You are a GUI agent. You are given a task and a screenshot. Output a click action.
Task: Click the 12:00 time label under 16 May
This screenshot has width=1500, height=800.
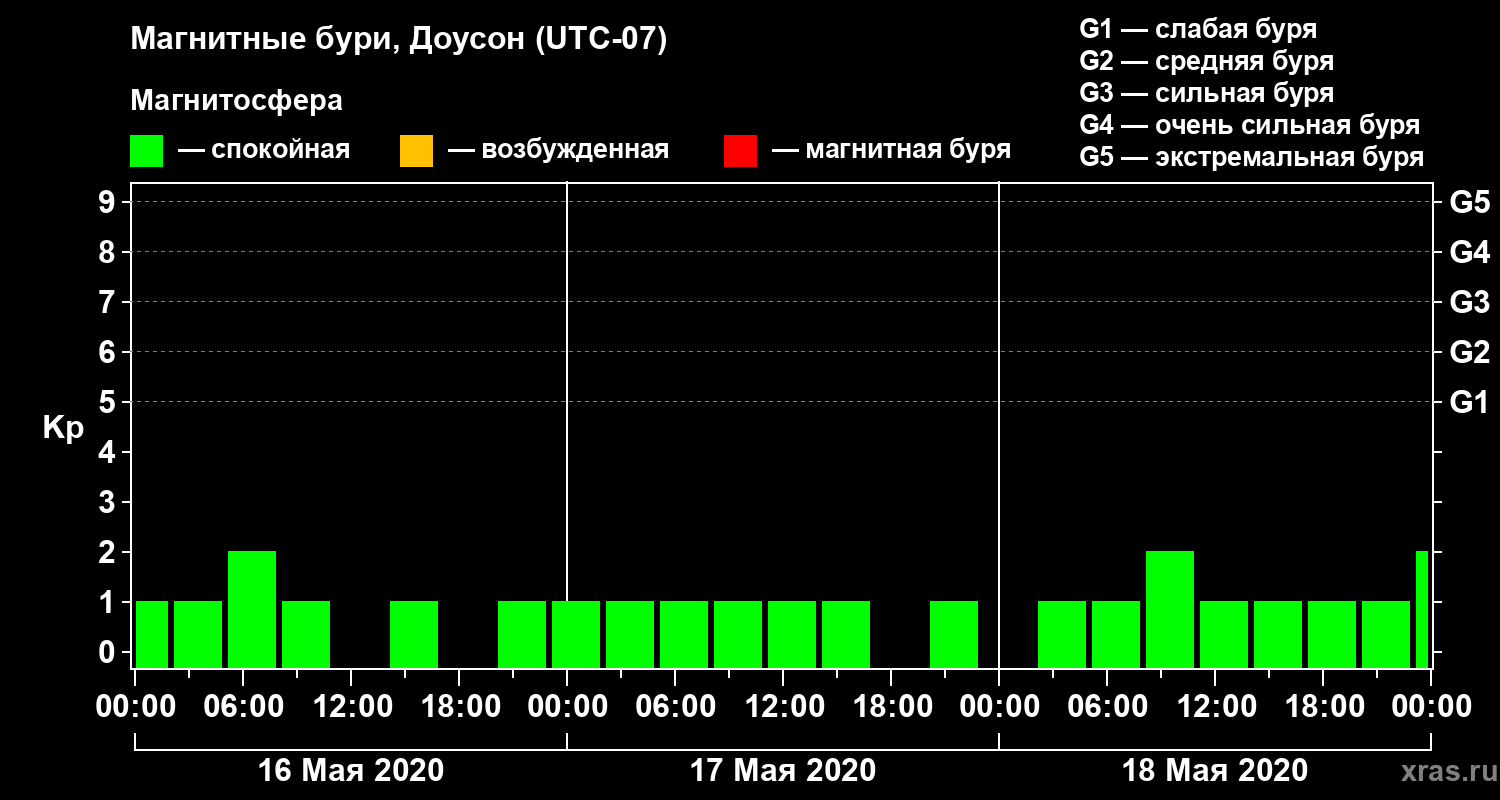click(351, 707)
